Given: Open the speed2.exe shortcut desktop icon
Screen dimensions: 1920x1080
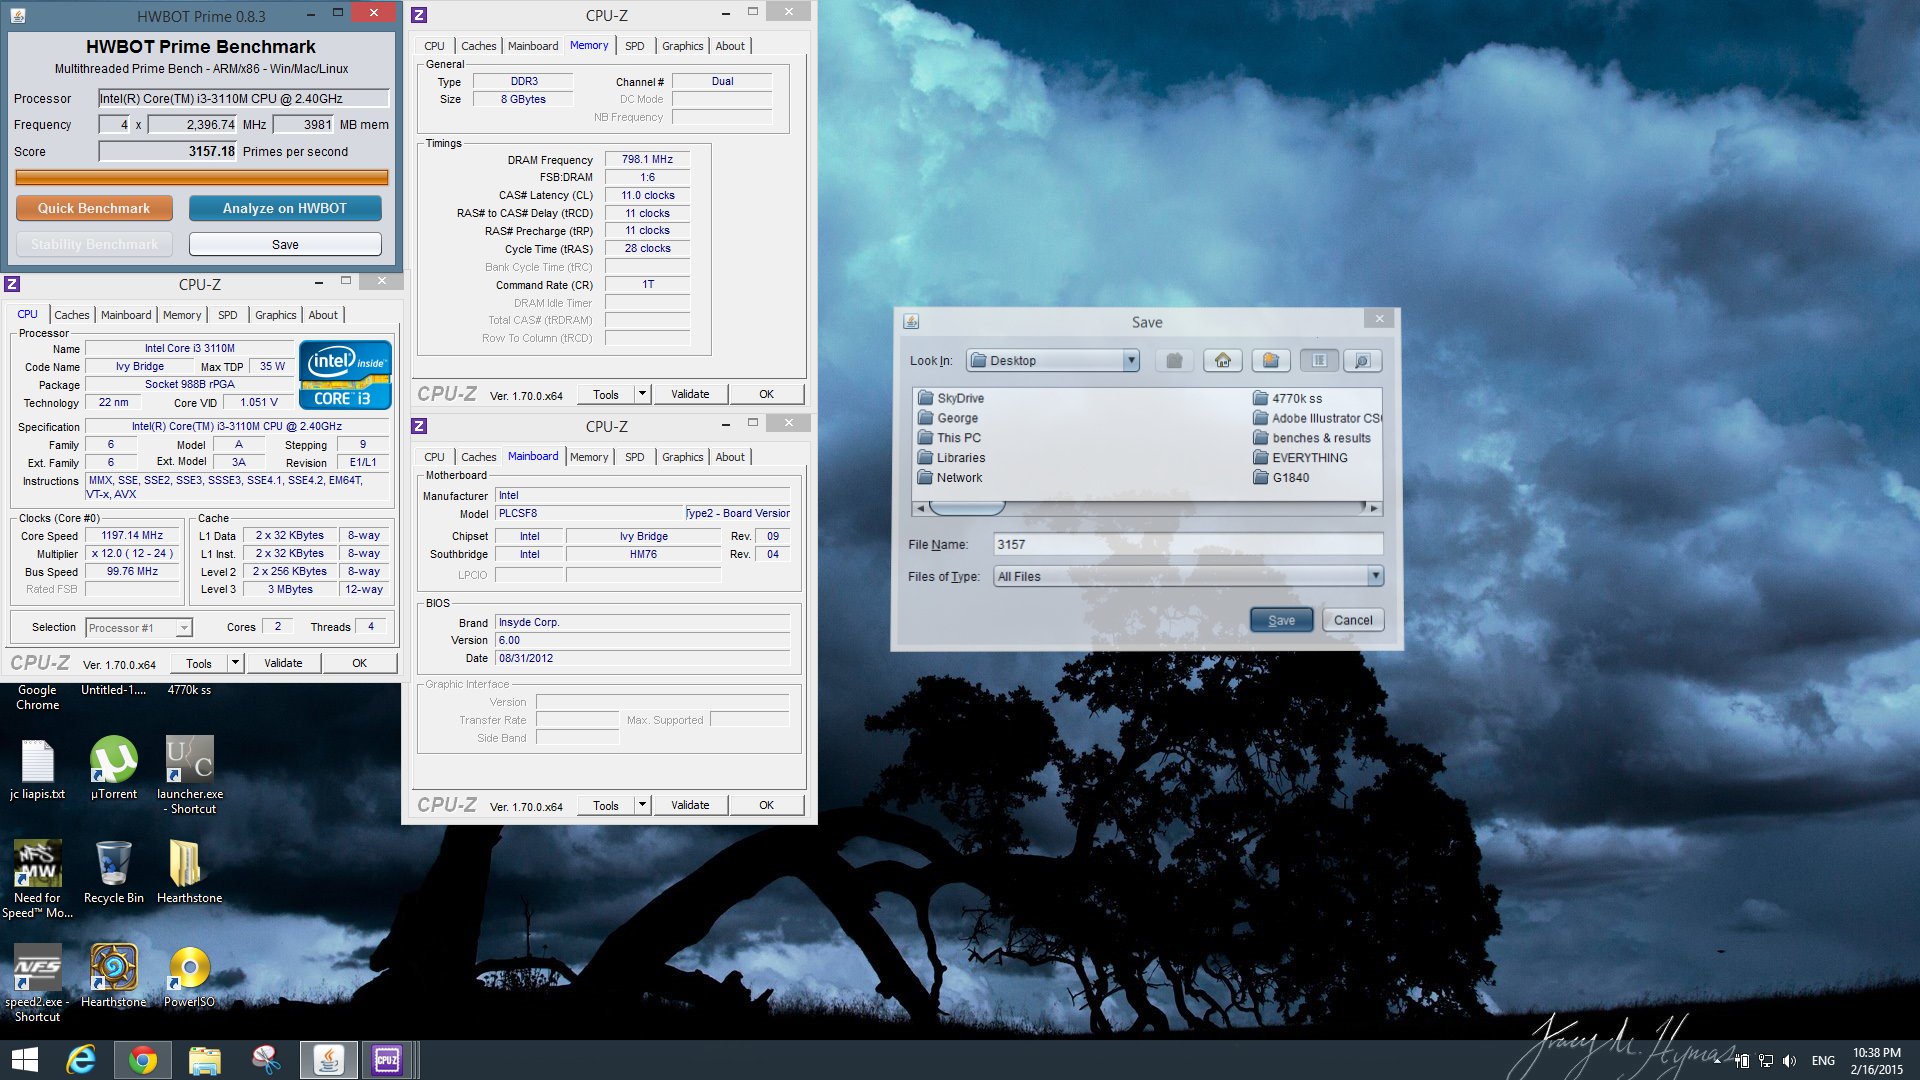Looking at the screenshot, I should (x=37, y=983).
